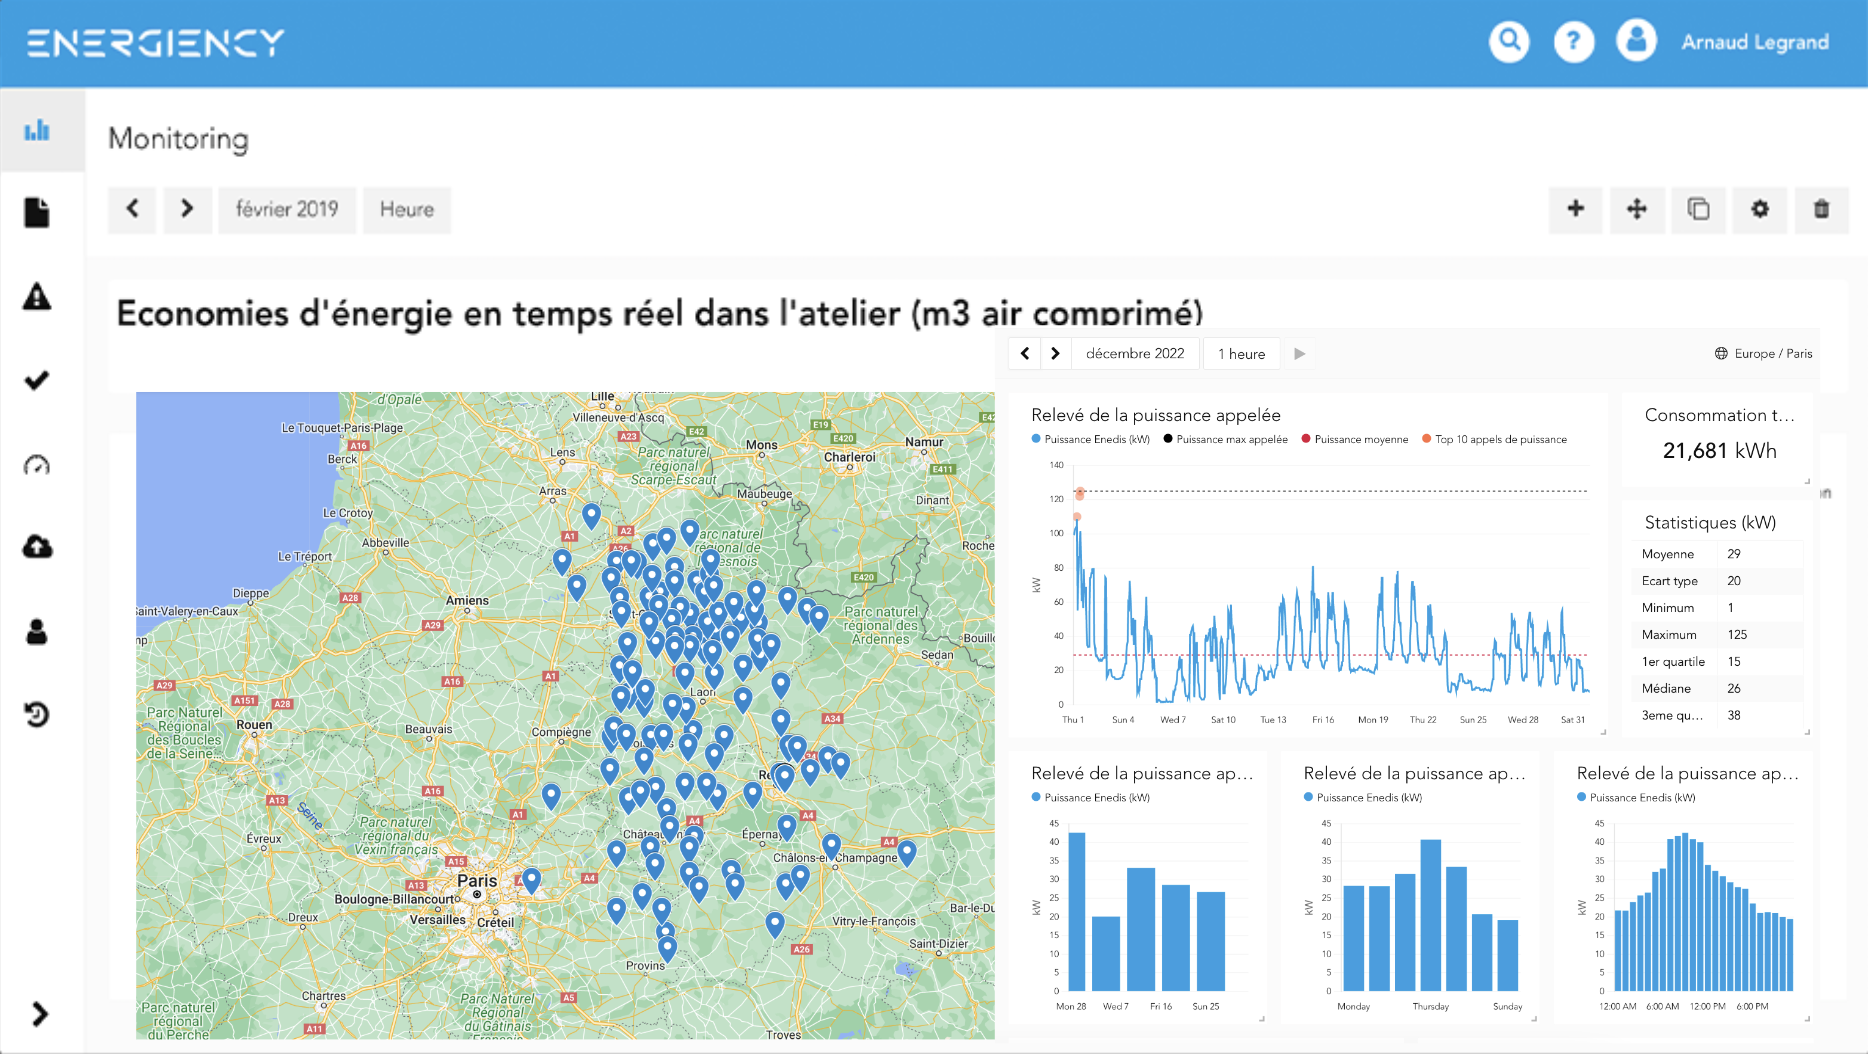Click the Europe / Paris timezone link
Viewport: 1868px width, 1054px height.
[1763, 354]
